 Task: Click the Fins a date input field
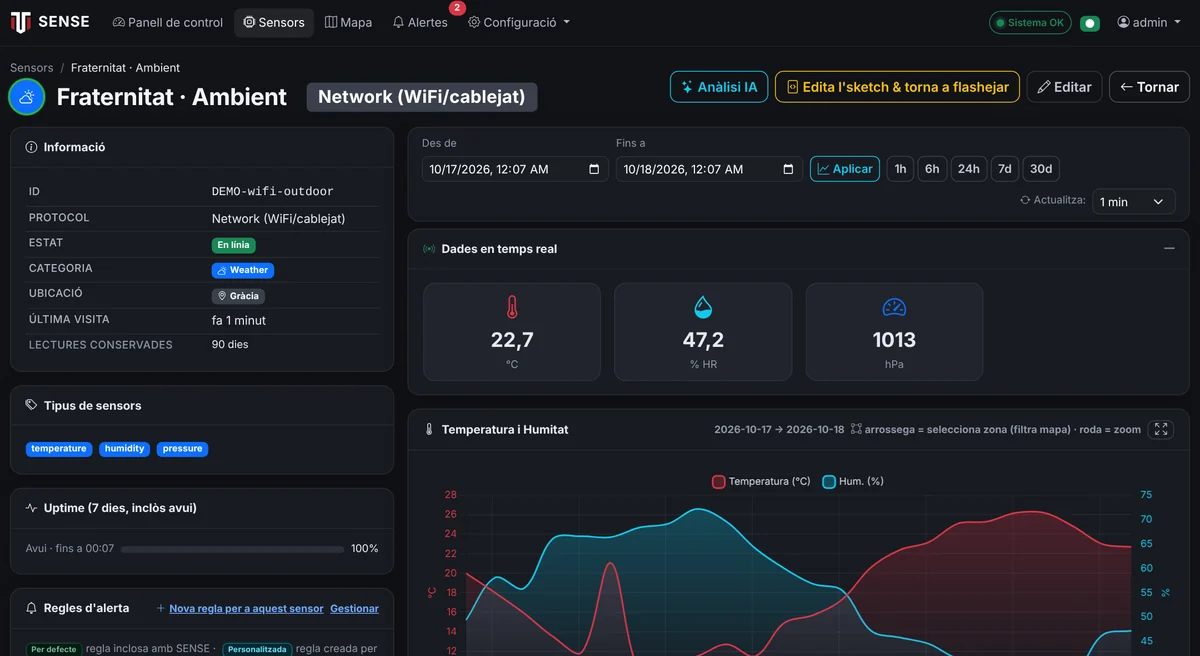tap(709, 169)
